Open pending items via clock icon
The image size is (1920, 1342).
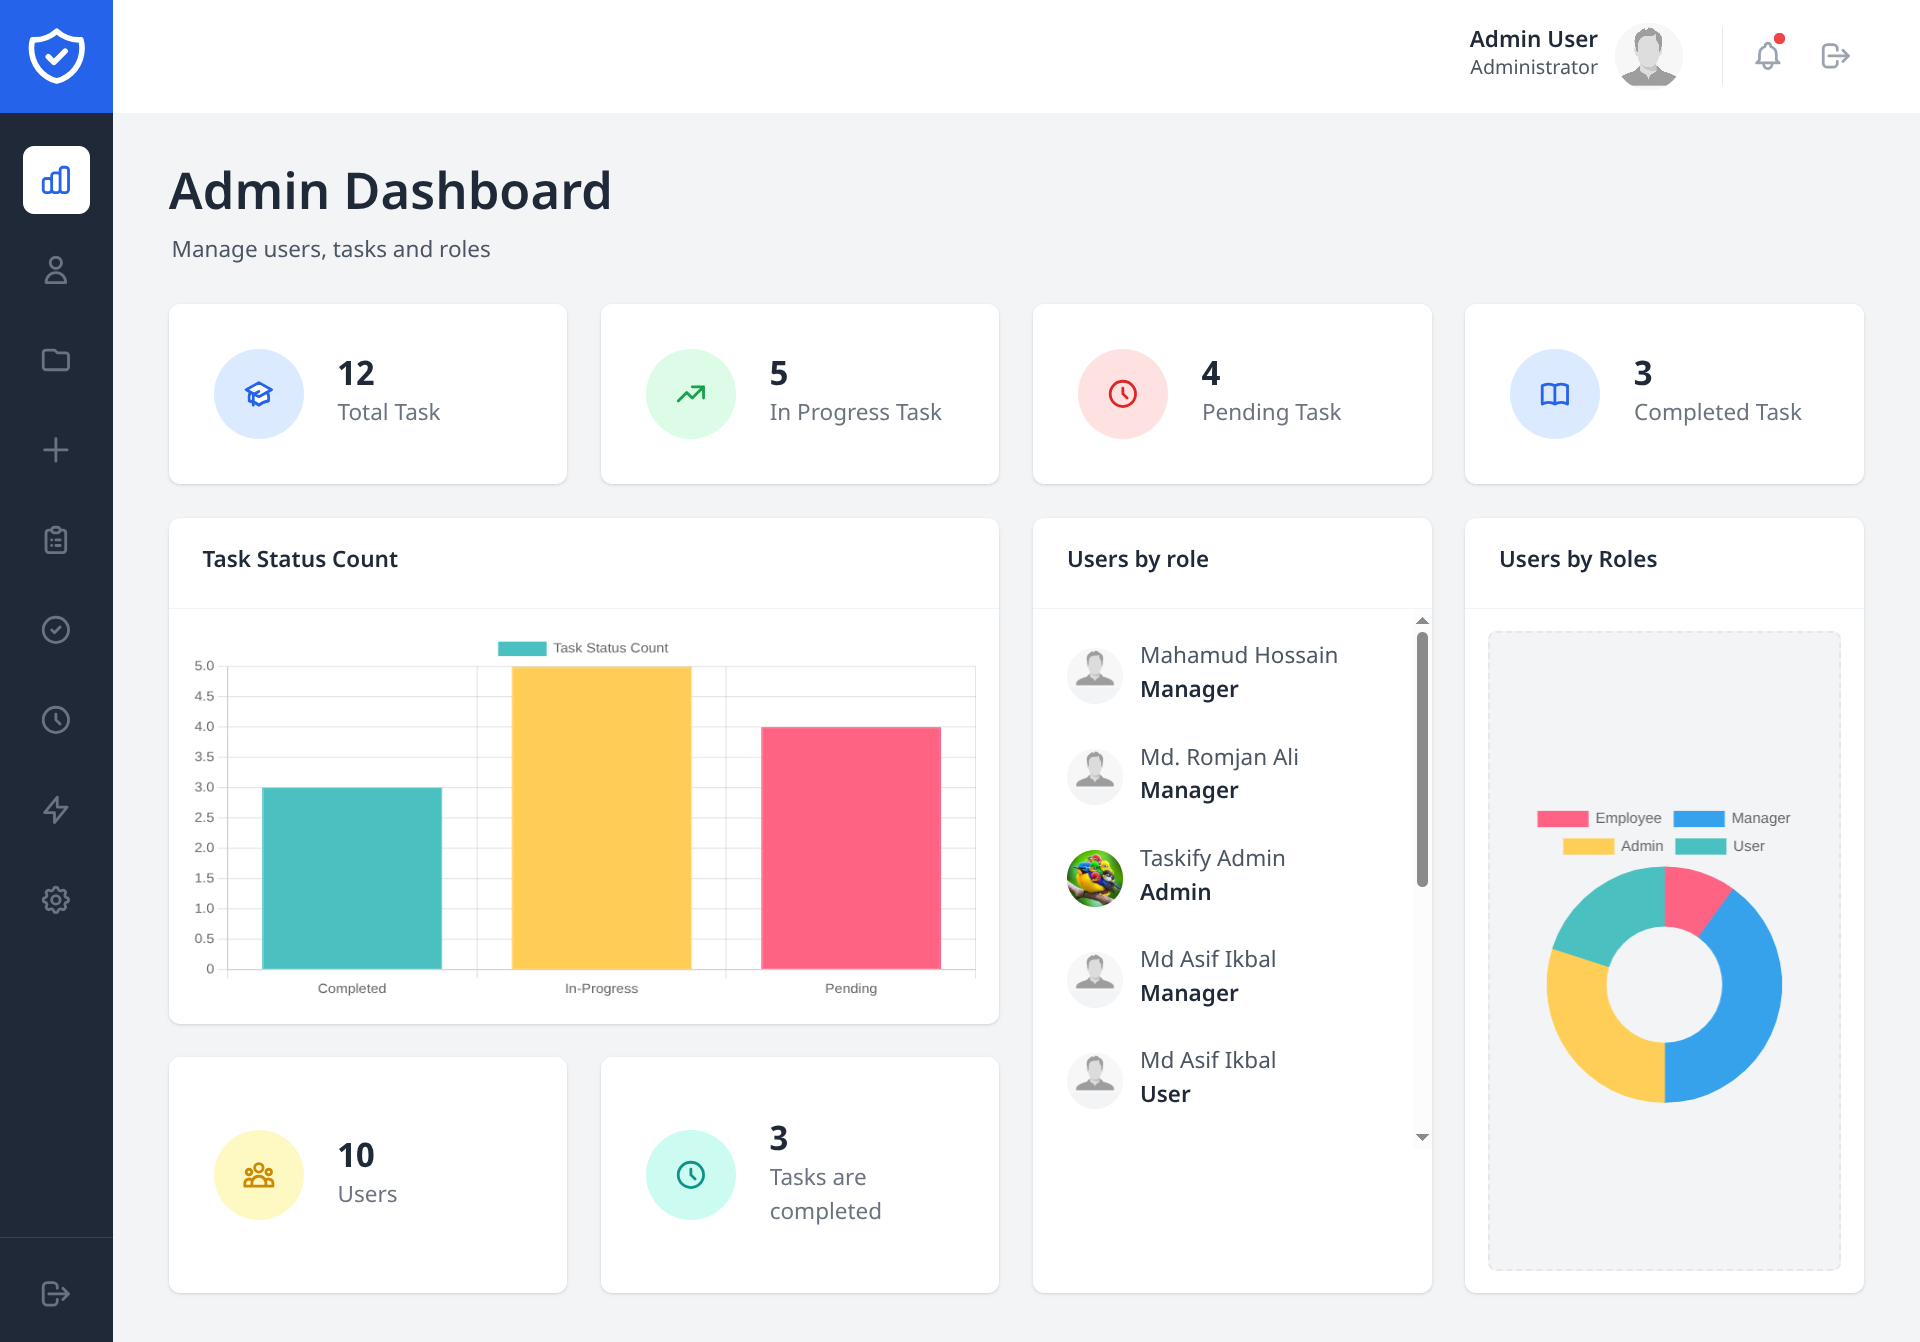click(x=56, y=719)
